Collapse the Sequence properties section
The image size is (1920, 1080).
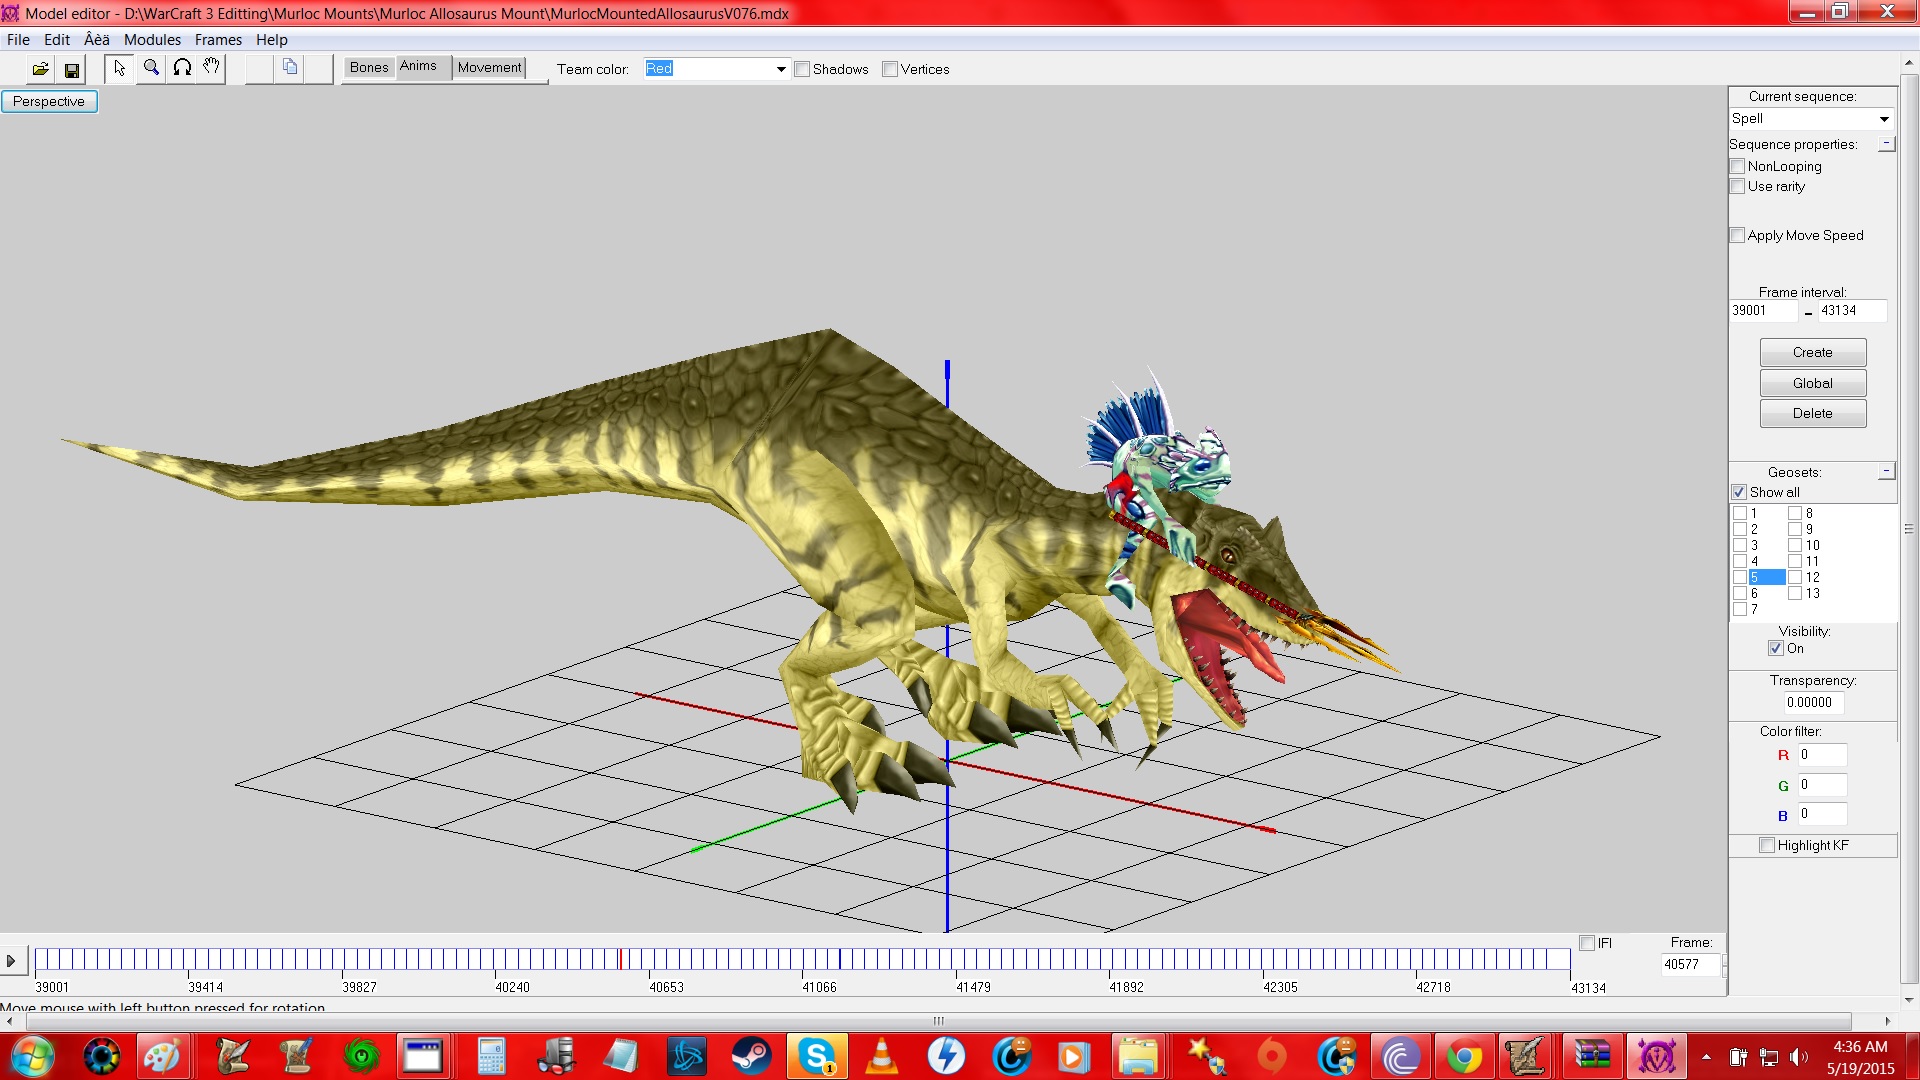tap(1886, 144)
